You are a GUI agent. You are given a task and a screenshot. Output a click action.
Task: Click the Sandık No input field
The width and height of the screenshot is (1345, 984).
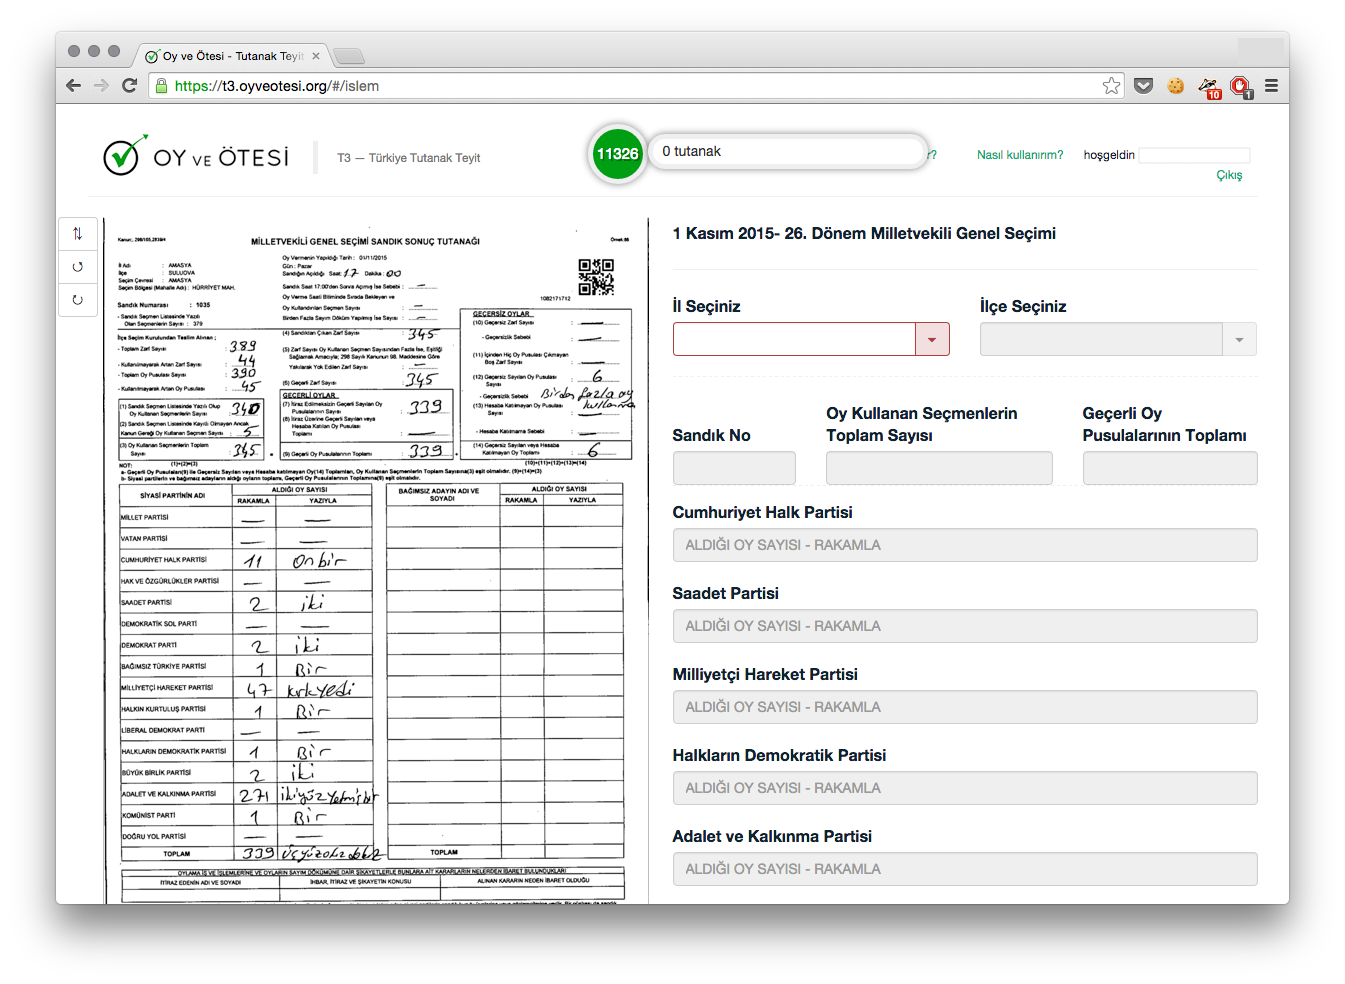pos(734,468)
